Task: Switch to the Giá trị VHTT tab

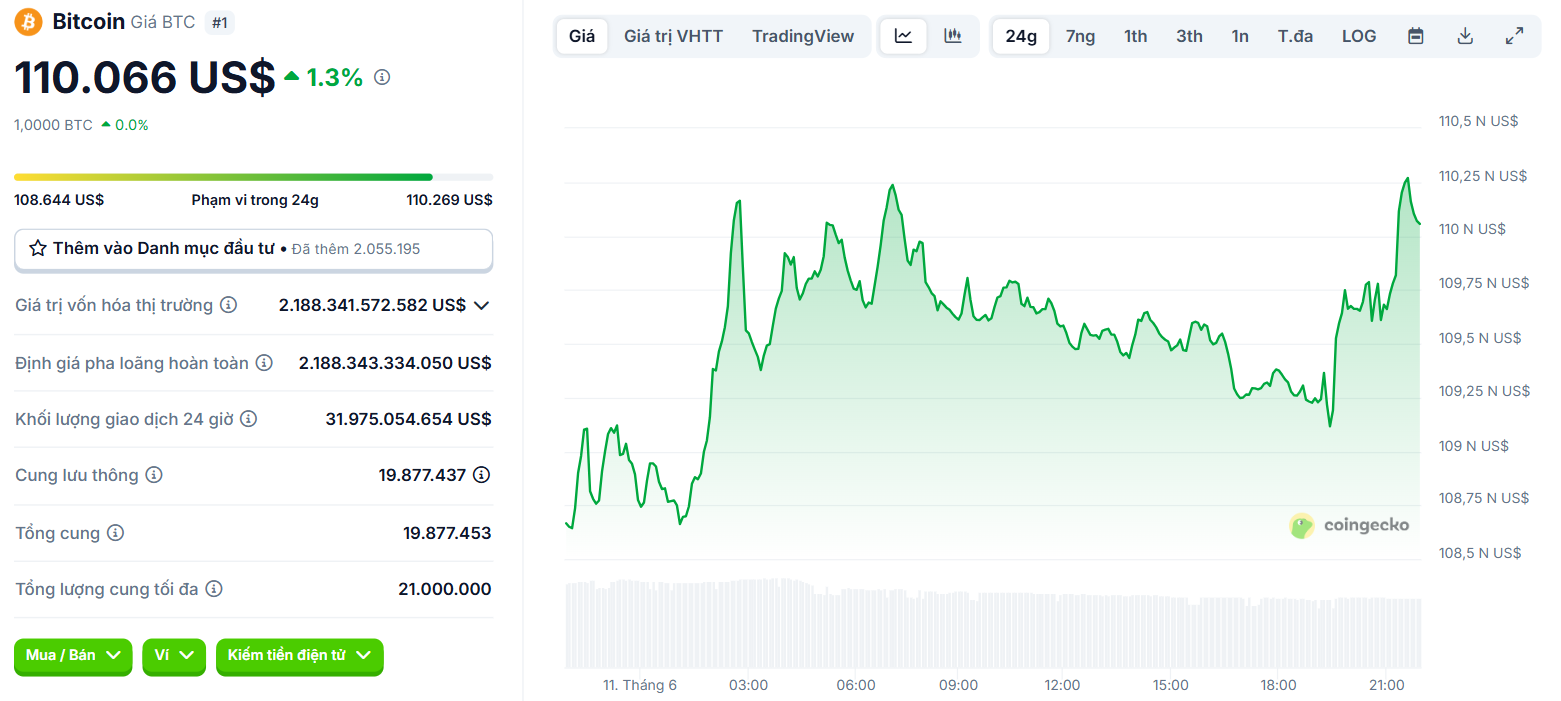Action: coord(673,36)
